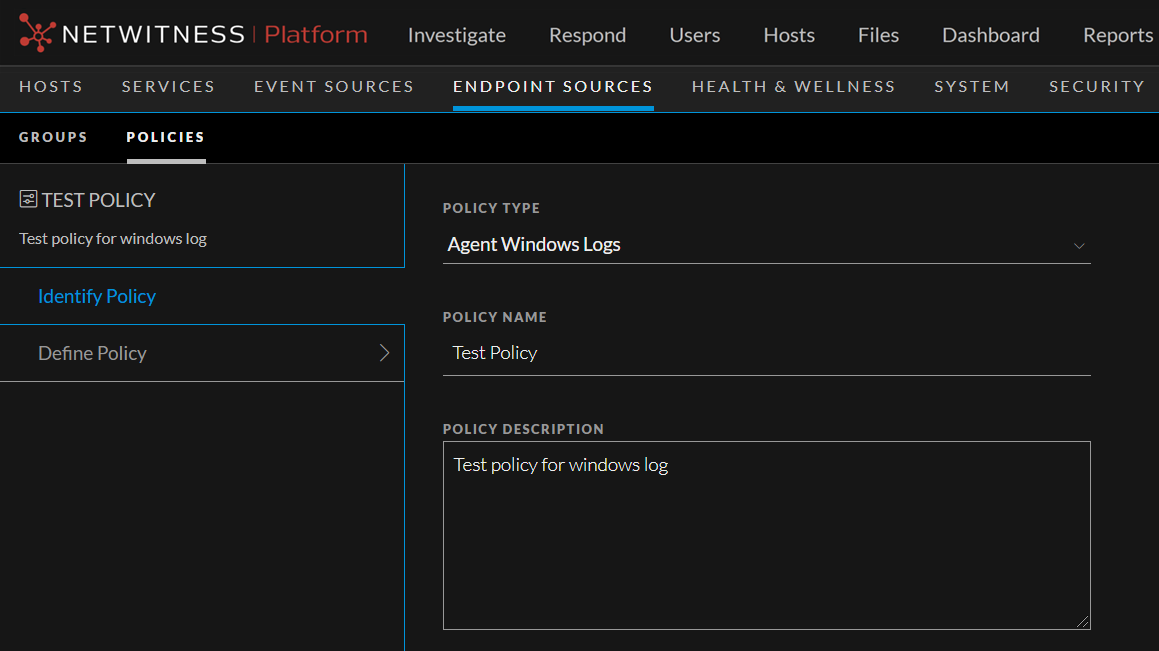This screenshot has height=651, width=1159.
Task: Open the Policy Type dropdown arrow
Action: click(1079, 246)
